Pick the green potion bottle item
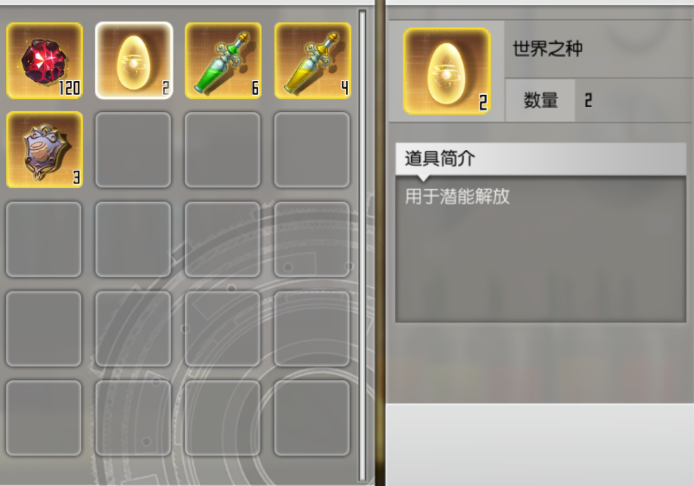This screenshot has height=486, width=694. [223, 61]
